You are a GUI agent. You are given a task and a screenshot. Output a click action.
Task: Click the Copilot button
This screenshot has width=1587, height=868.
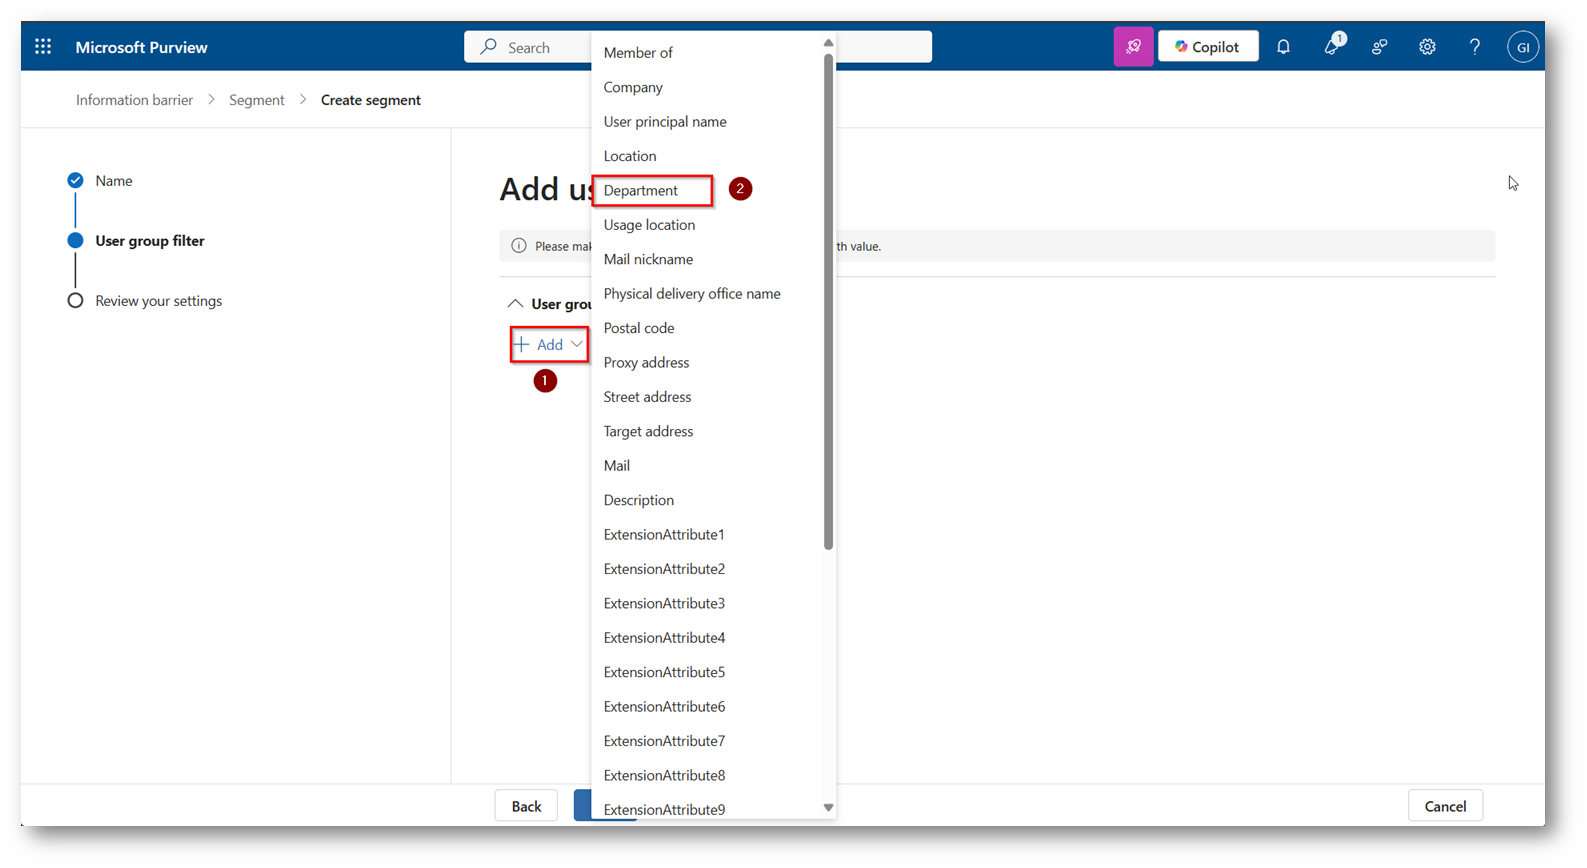click(x=1208, y=47)
